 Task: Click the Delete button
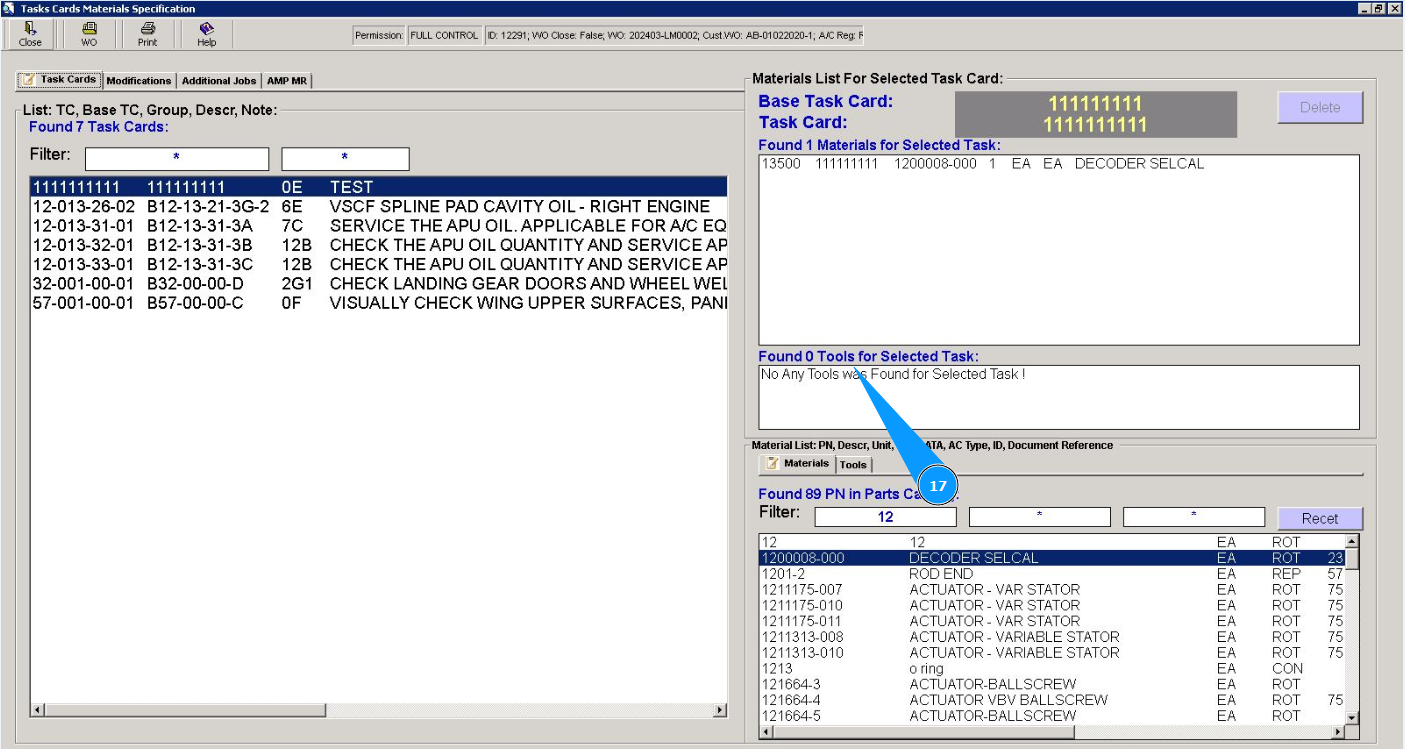click(1320, 107)
